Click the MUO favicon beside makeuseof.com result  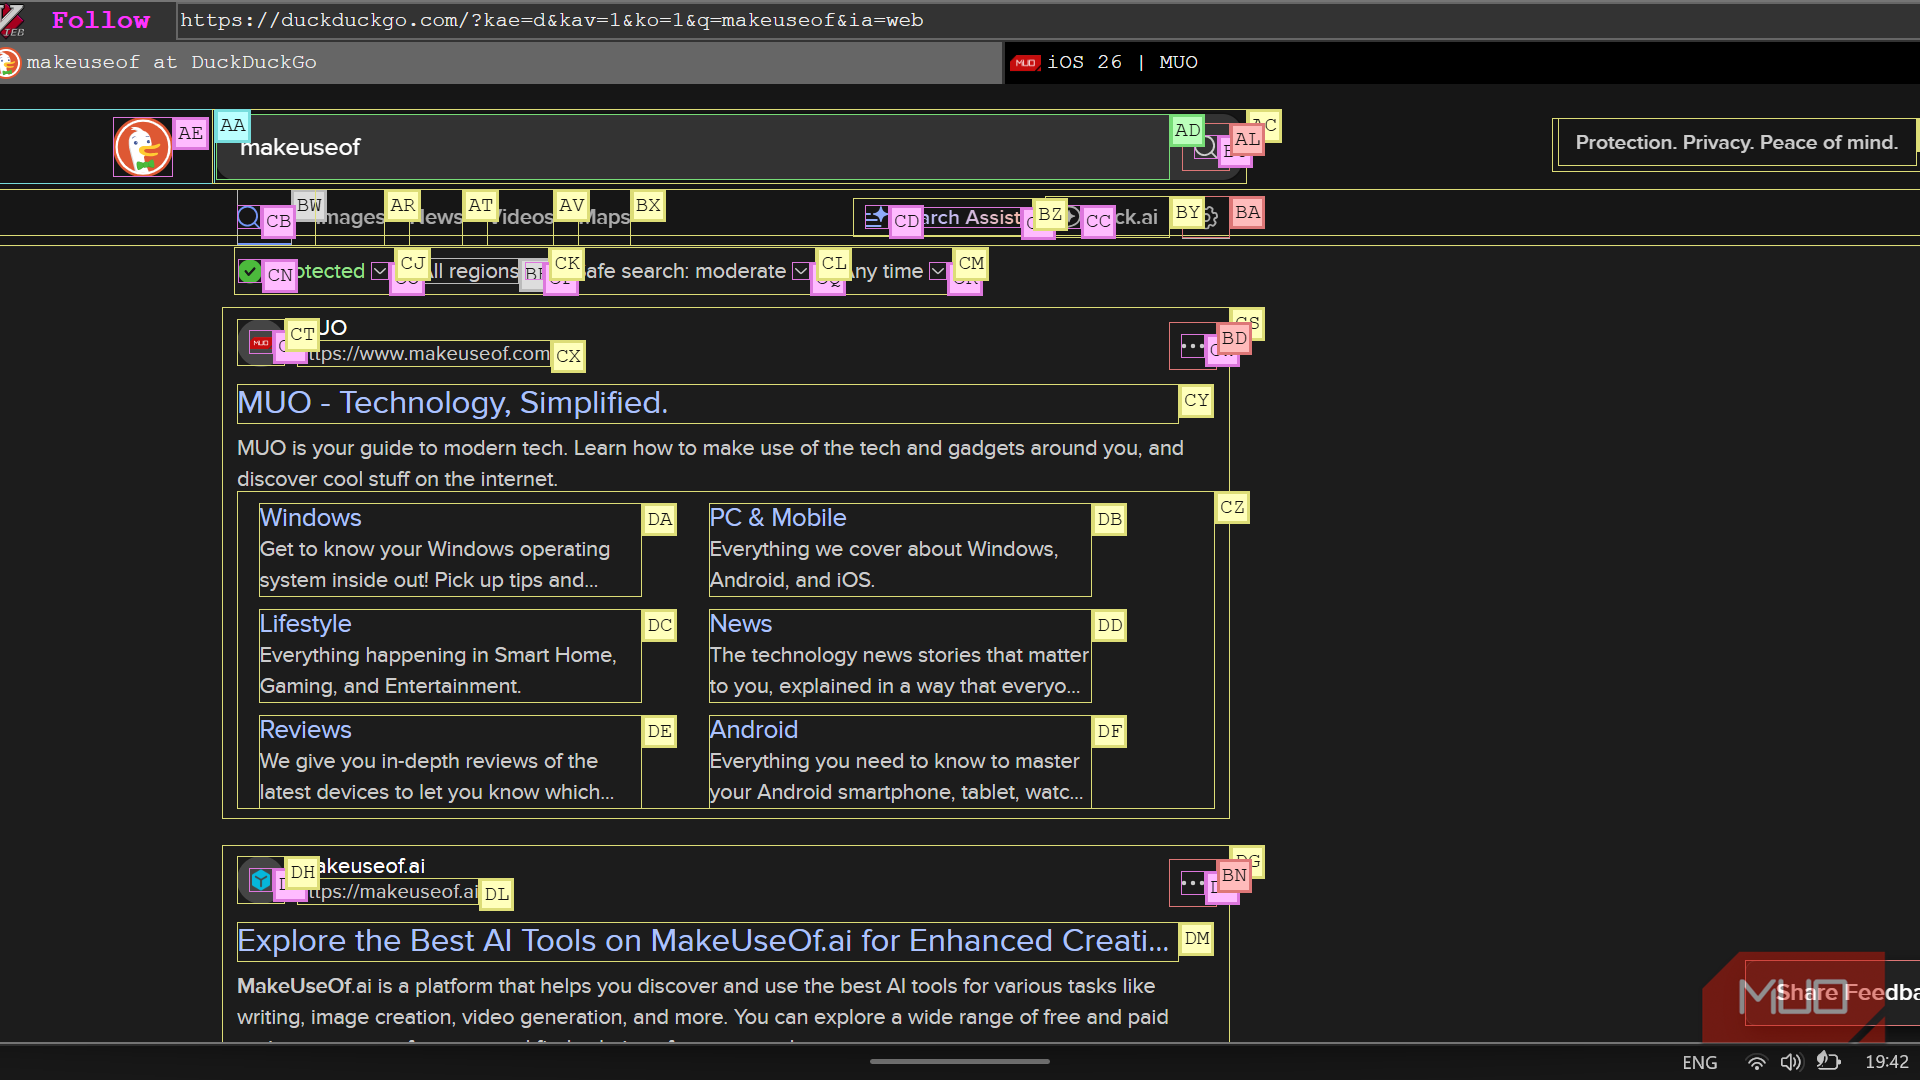(x=261, y=343)
